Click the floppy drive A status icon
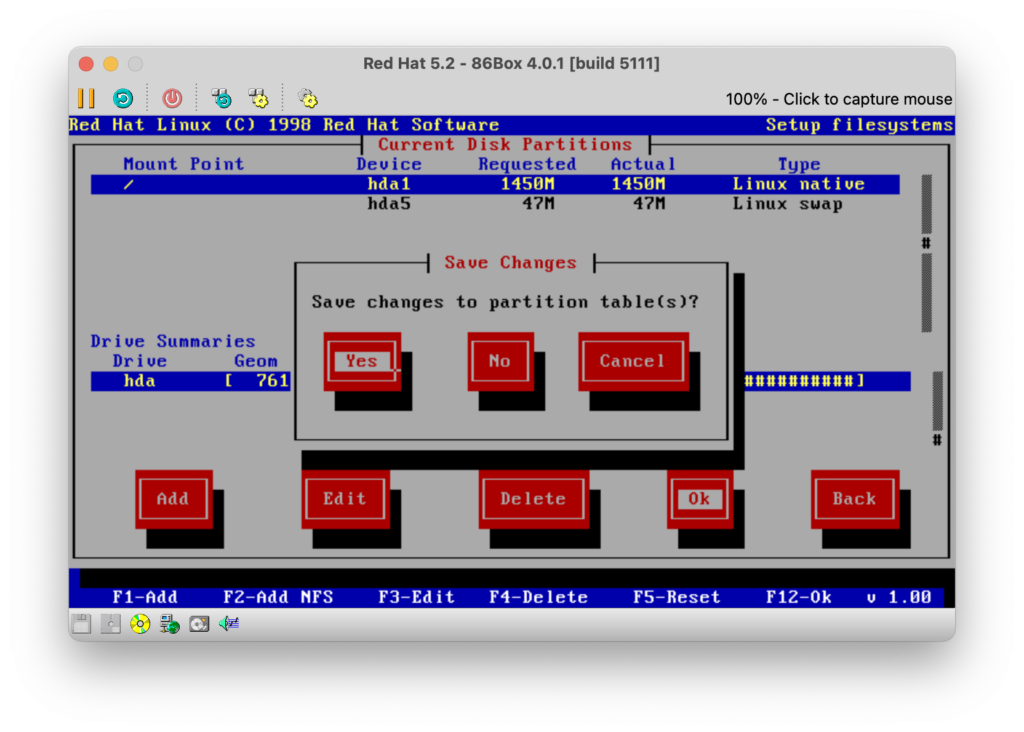This screenshot has height=732, width=1024. tap(82, 624)
